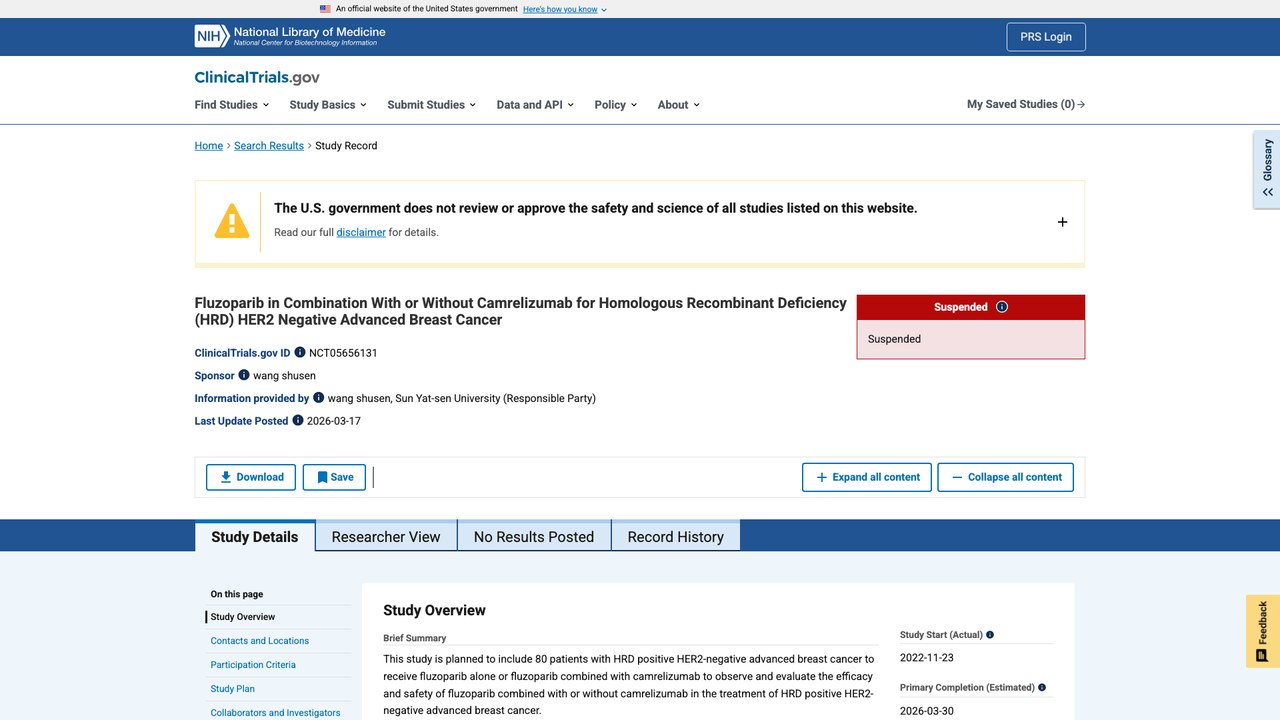This screenshot has width=1280, height=720.
Task: Open the Study Basics dropdown menu
Action: point(328,105)
